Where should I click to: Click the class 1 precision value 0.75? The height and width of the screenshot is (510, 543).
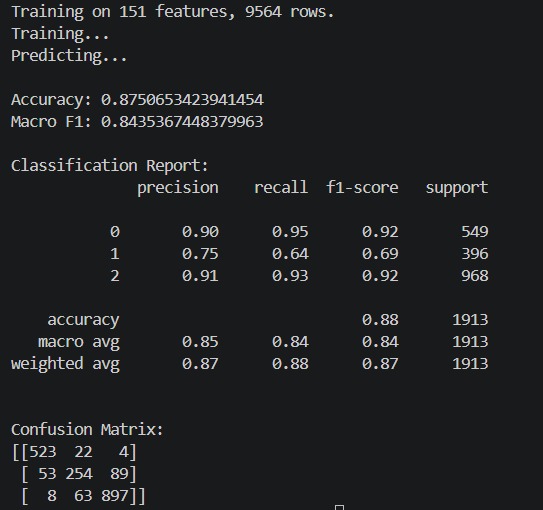pyautogui.click(x=200, y=254)
